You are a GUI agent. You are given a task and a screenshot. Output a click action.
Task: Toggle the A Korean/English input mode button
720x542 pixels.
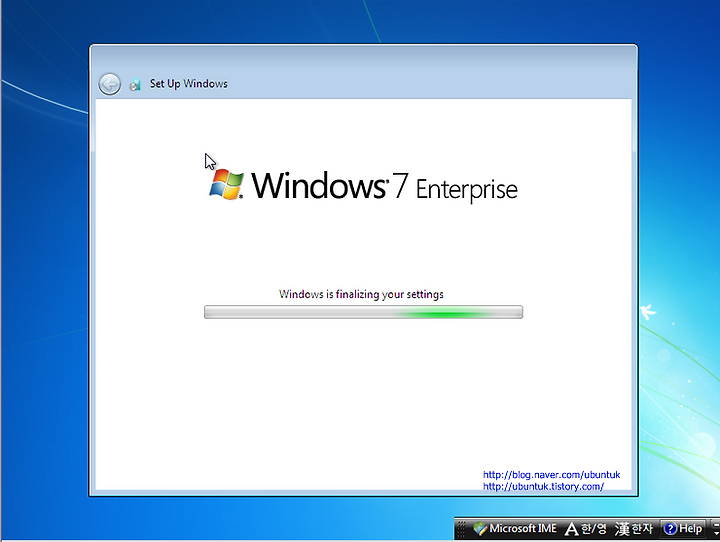coord(585,529)
